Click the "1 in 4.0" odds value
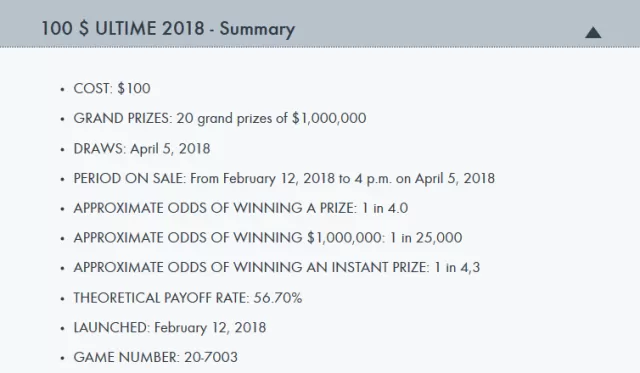Viewport: 640px width, 373px height. click(385, 208)
